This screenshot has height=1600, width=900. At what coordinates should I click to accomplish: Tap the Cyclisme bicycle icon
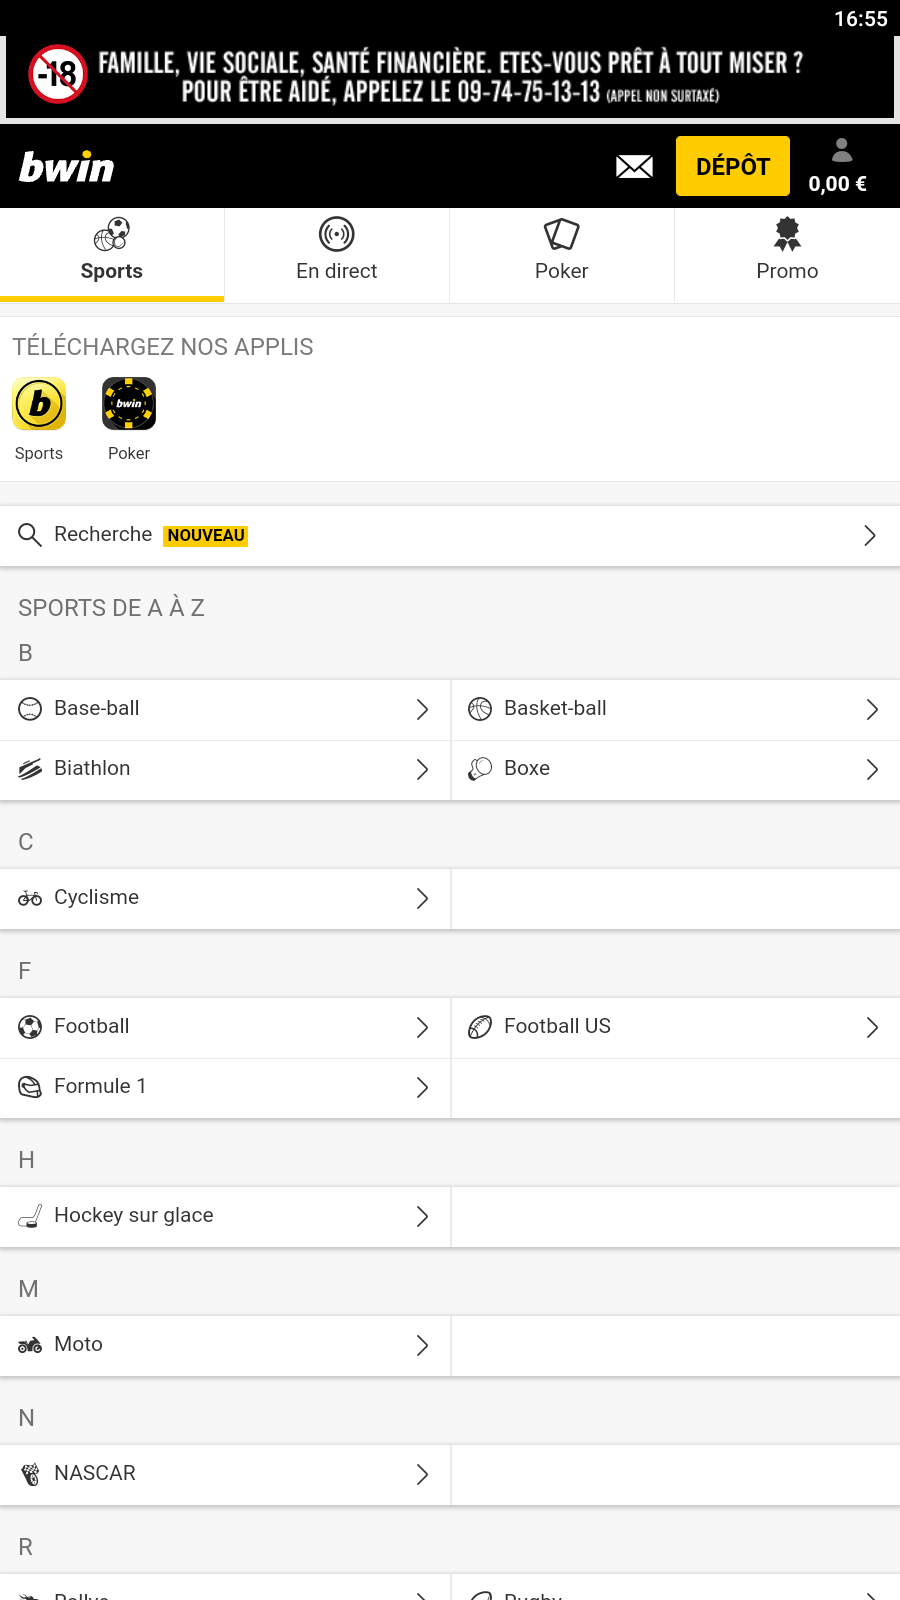click(30, 898)
